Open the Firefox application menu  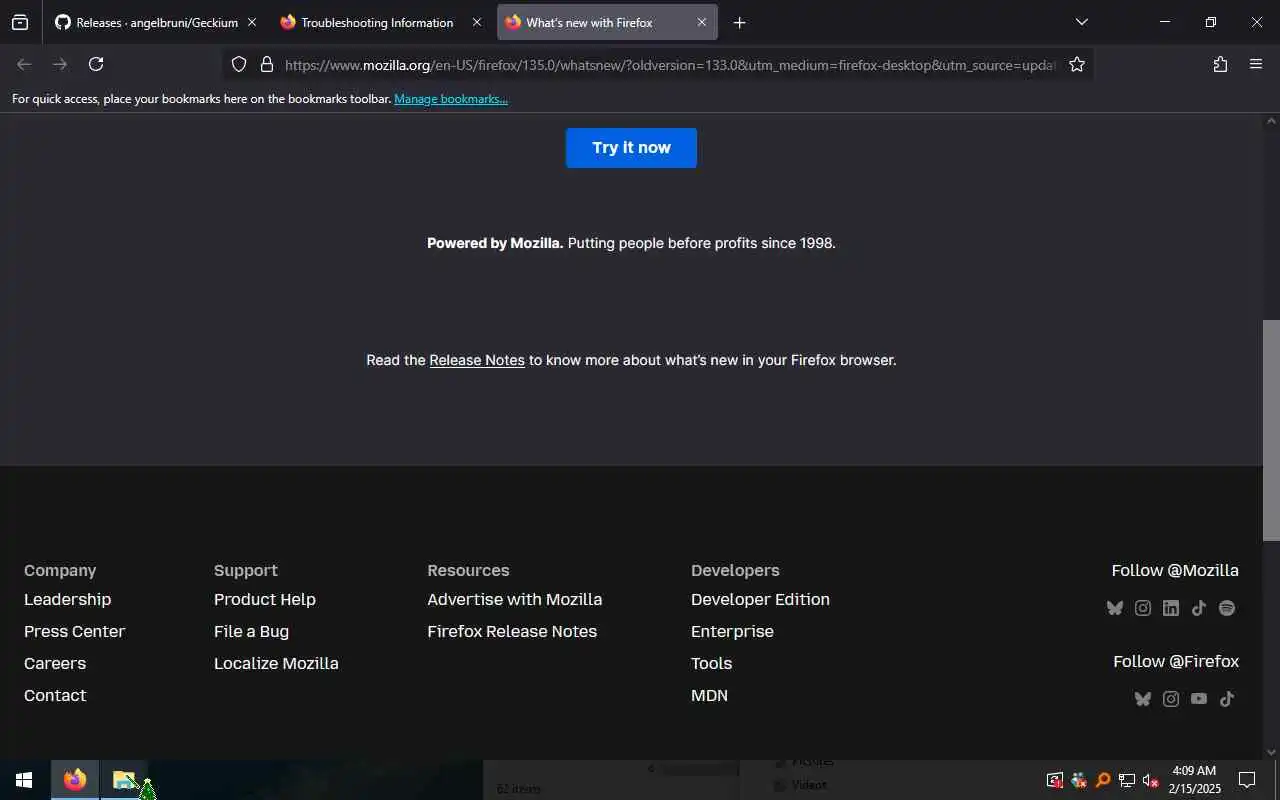coord(1256,64)
